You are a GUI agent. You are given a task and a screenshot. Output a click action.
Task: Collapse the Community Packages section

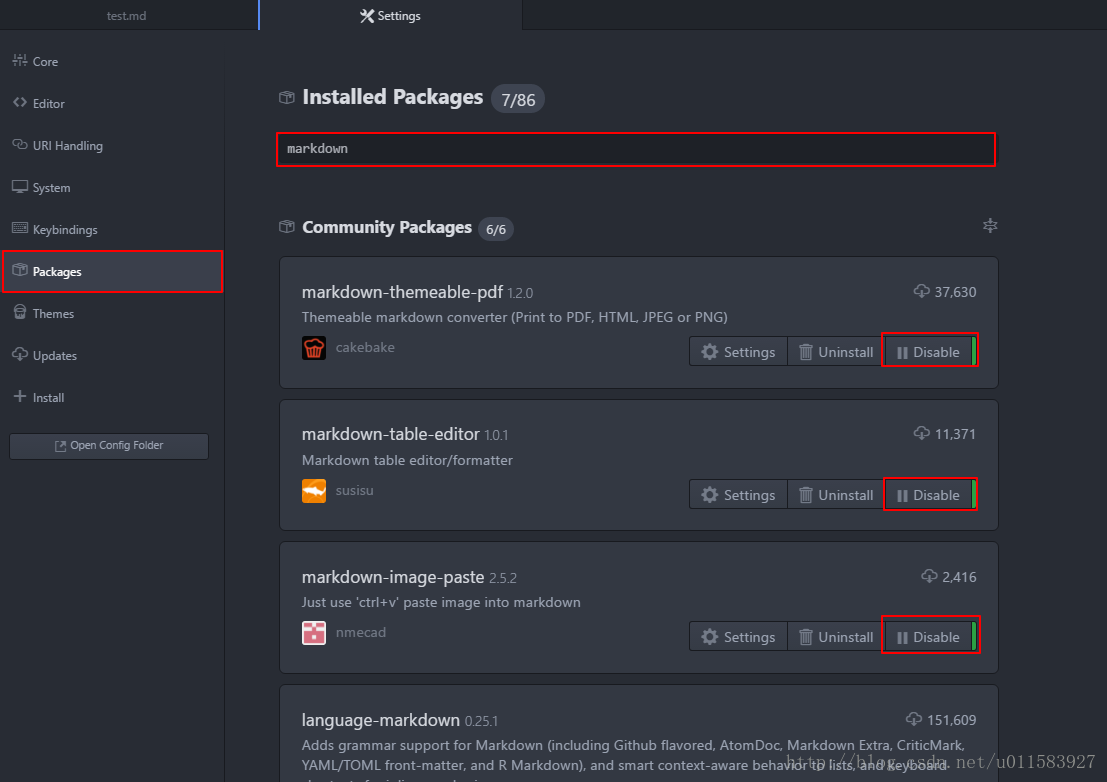click(991, 226)
